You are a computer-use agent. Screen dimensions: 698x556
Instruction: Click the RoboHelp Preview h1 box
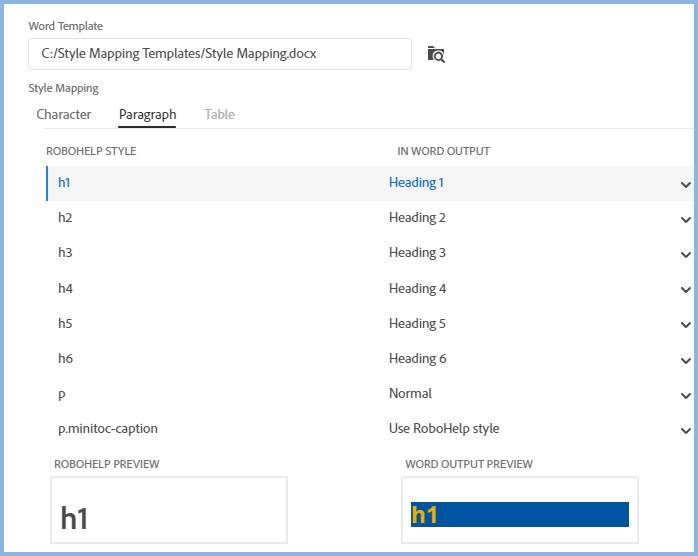[168, 510]
